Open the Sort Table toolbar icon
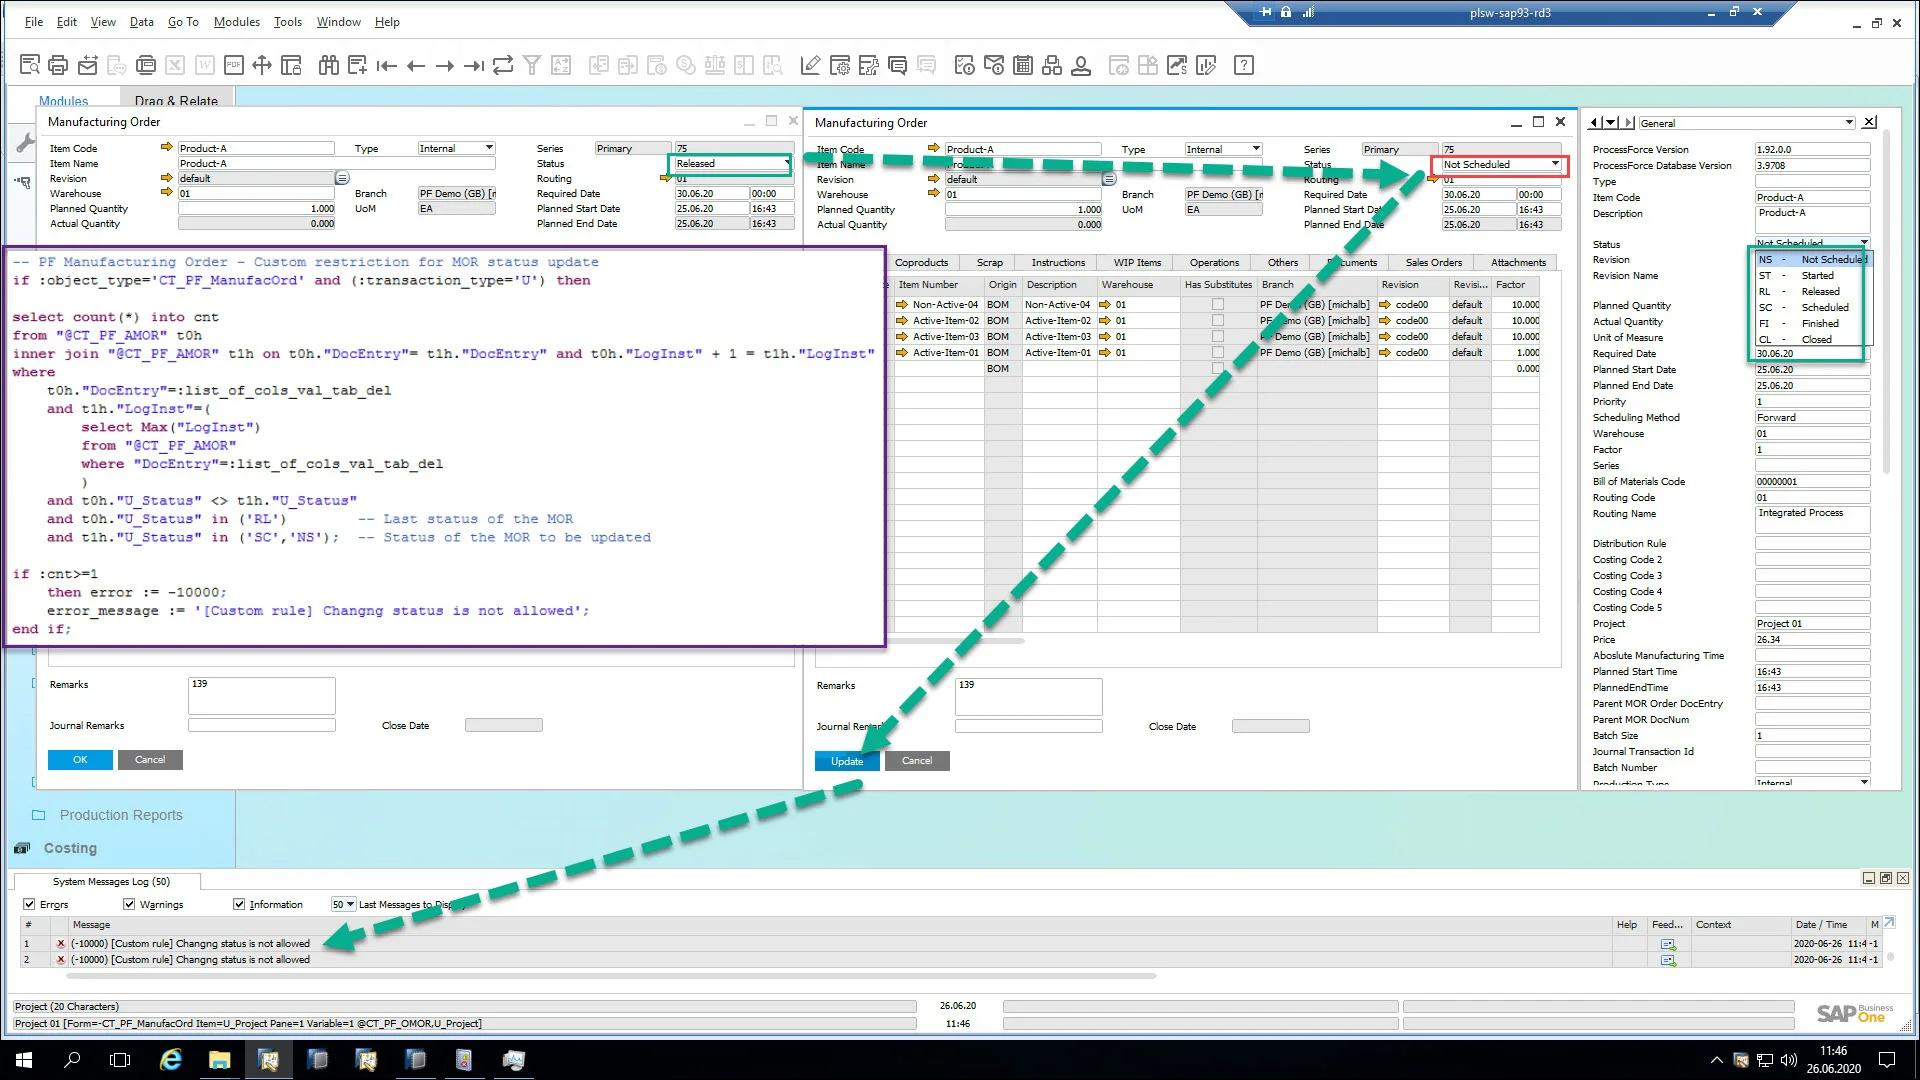Screen dimensions: 1920x1080 562,64
